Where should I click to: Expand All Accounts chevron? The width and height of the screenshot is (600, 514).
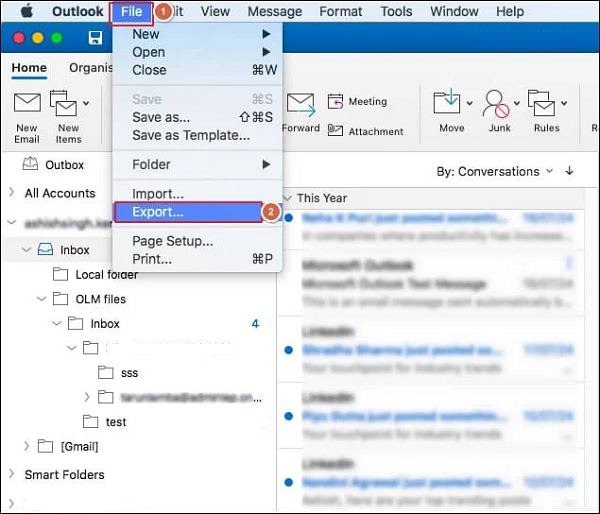pyautogui.click(x=11, y=192)
